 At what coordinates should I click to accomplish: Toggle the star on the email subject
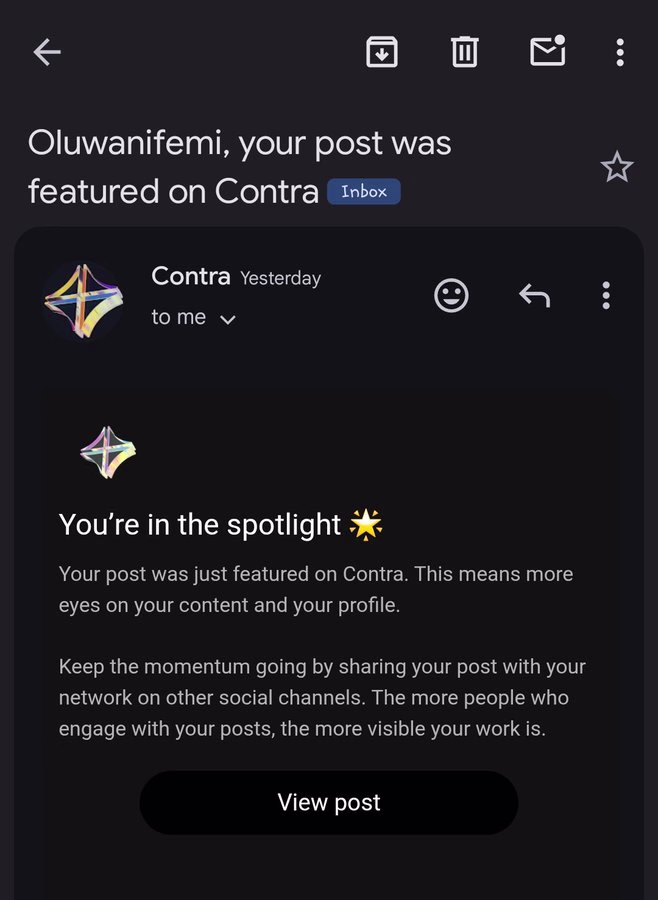click(x=617, y=167)
